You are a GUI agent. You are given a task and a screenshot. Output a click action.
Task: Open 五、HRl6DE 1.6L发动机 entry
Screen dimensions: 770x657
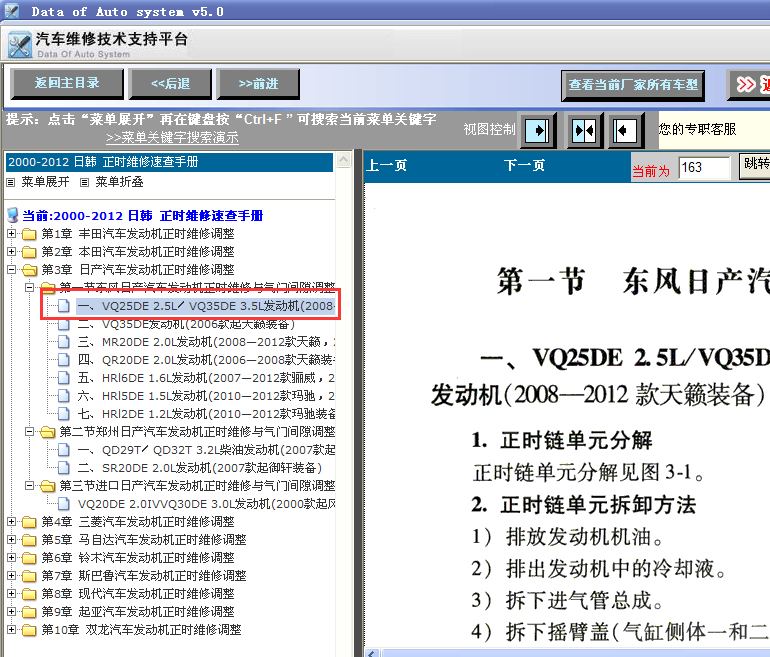point(206,378)
